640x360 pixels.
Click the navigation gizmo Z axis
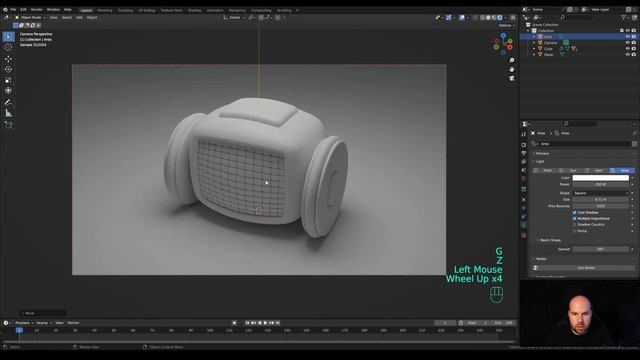[x=504, y=36]
